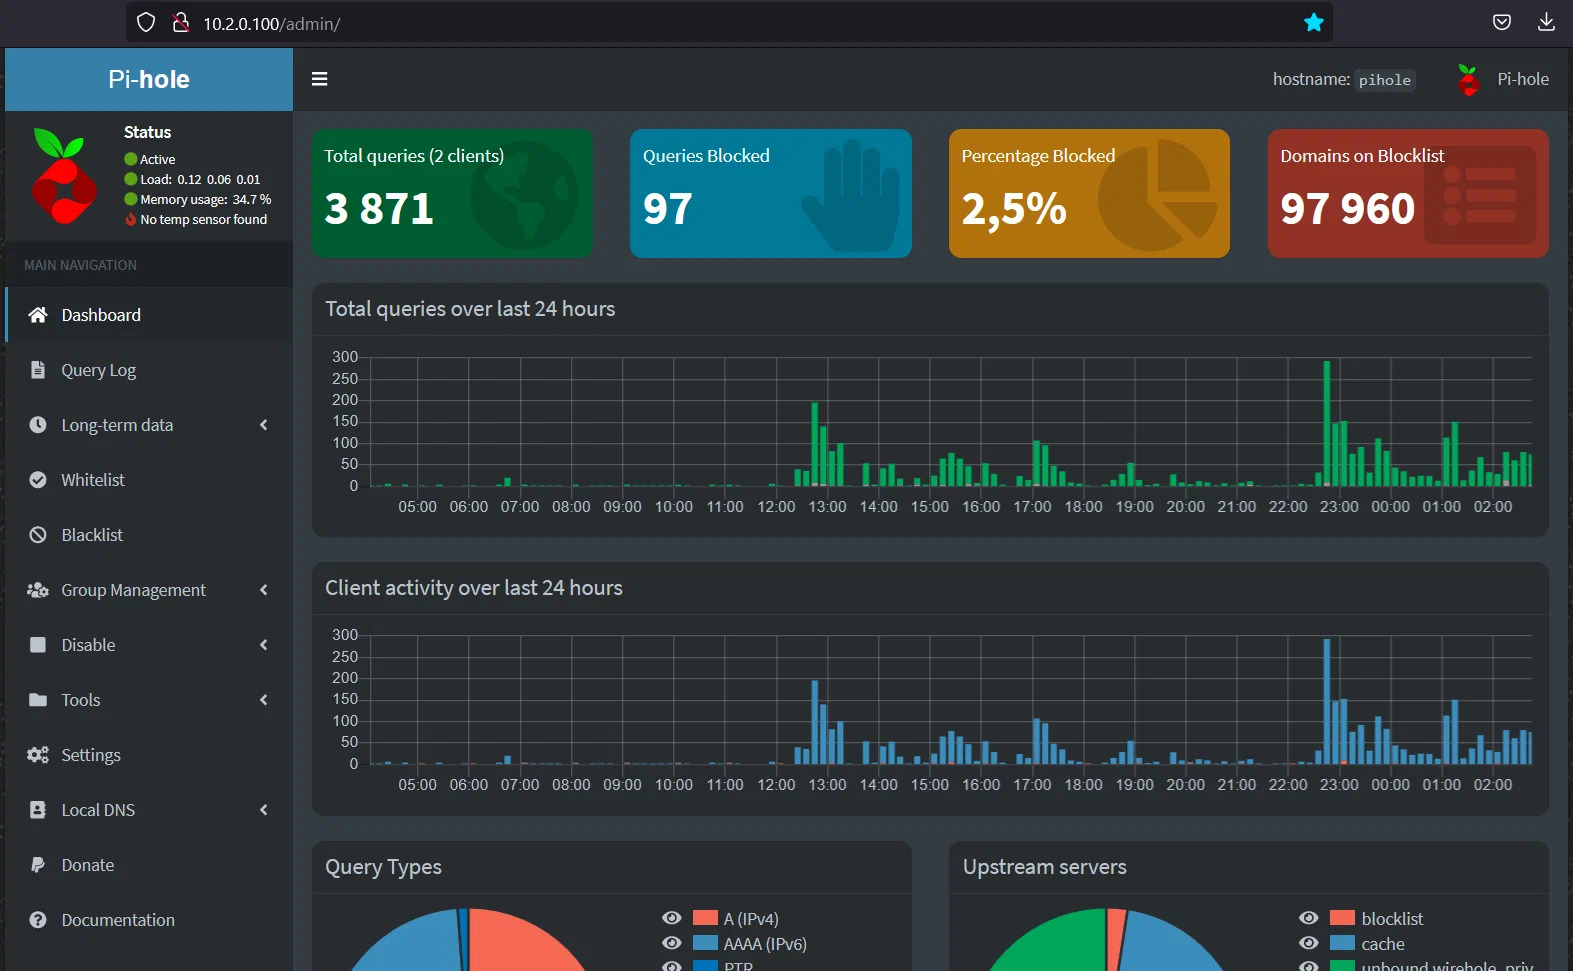1573x971 pixels.
Task: Click the Dashboard home icon
Action: coord(38,315)
